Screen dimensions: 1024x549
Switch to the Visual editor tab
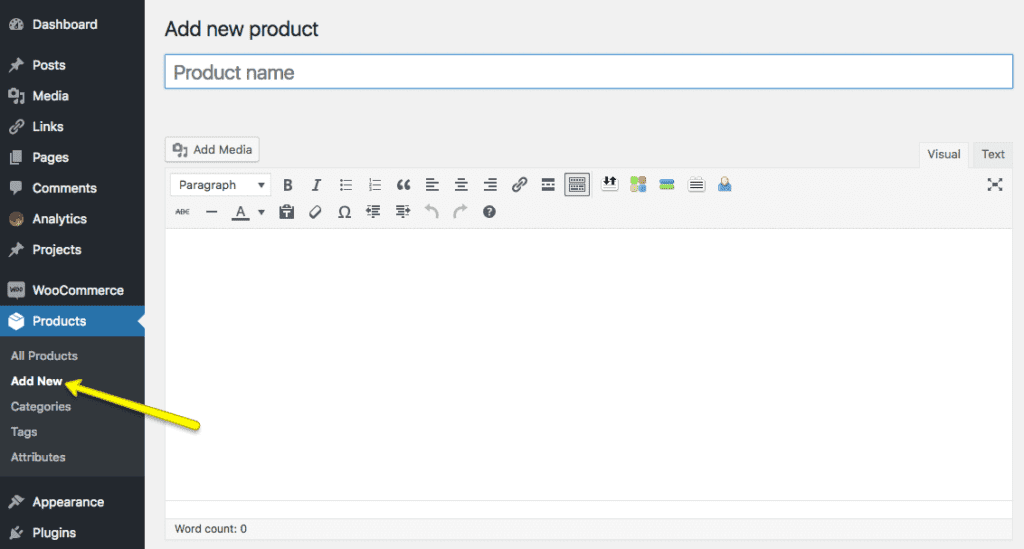click(944, 154)
